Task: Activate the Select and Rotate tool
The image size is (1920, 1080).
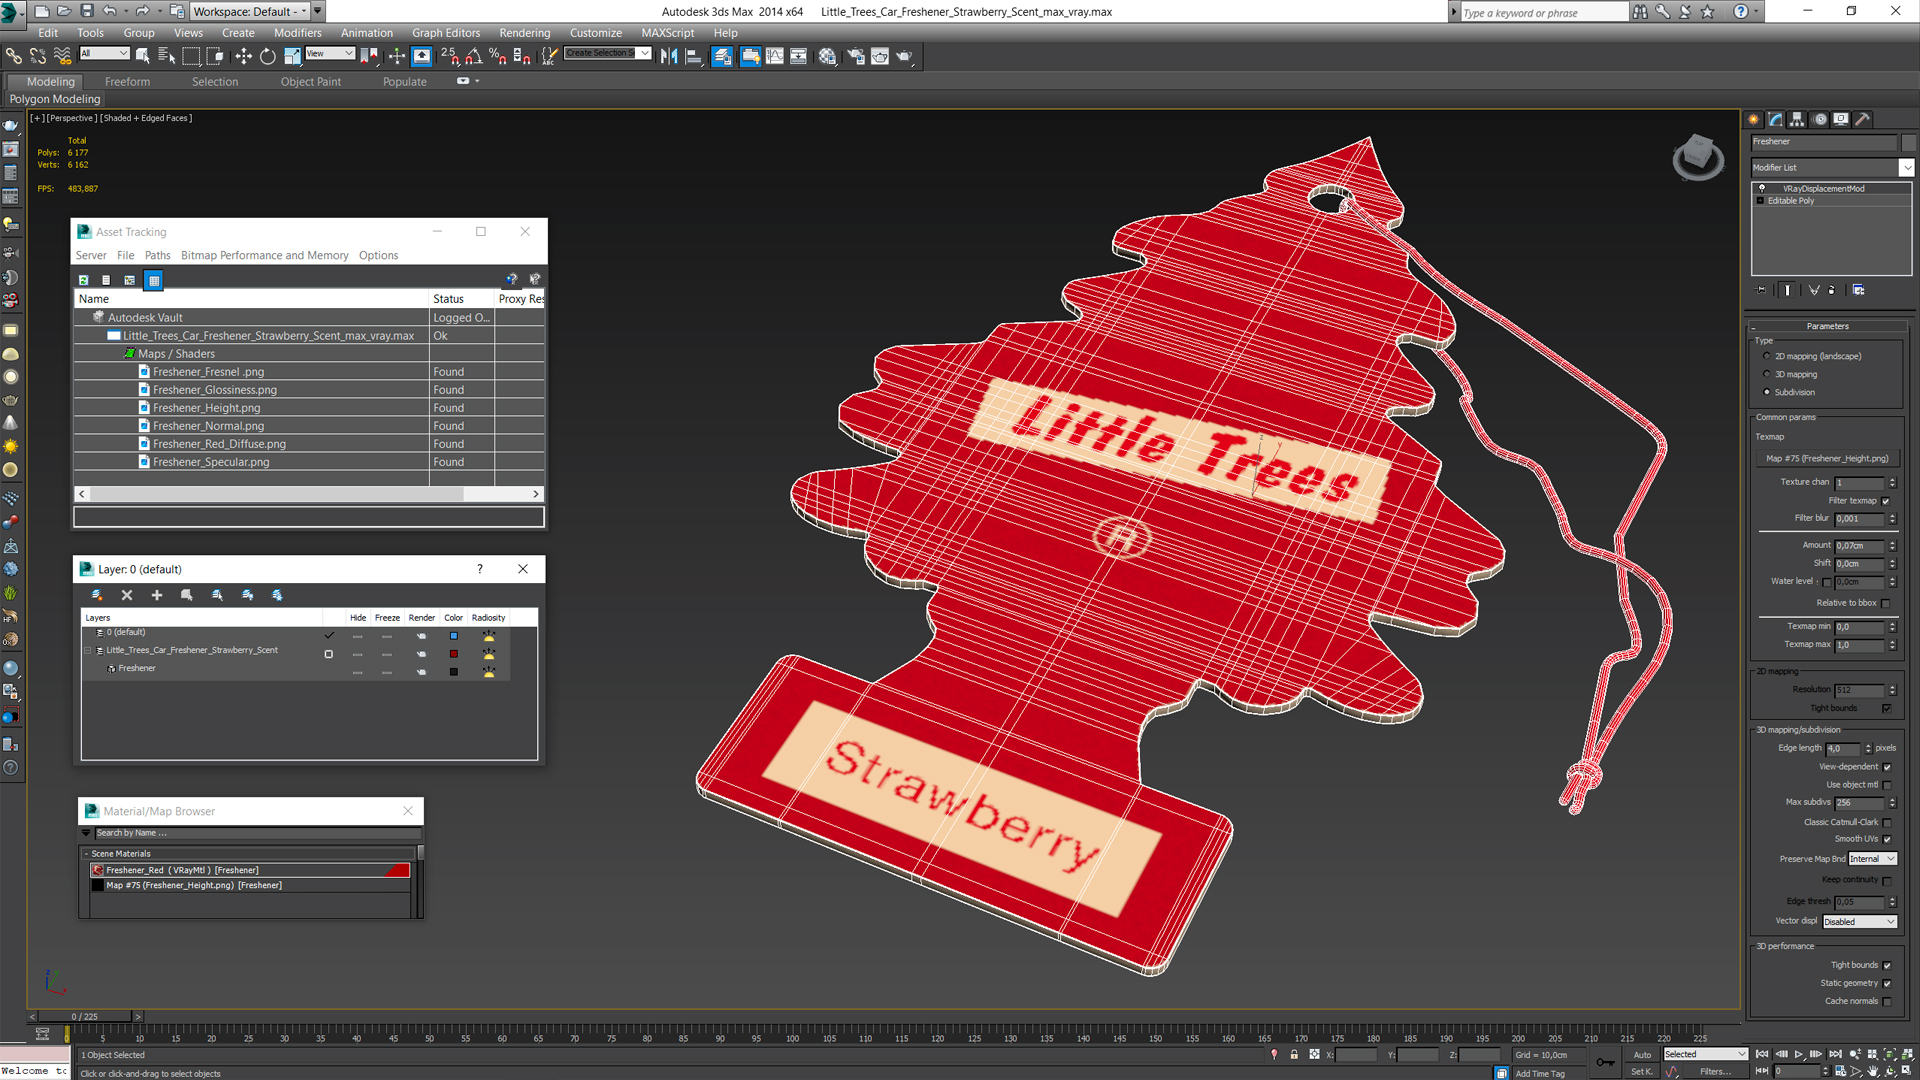Action: pos(268,56)
